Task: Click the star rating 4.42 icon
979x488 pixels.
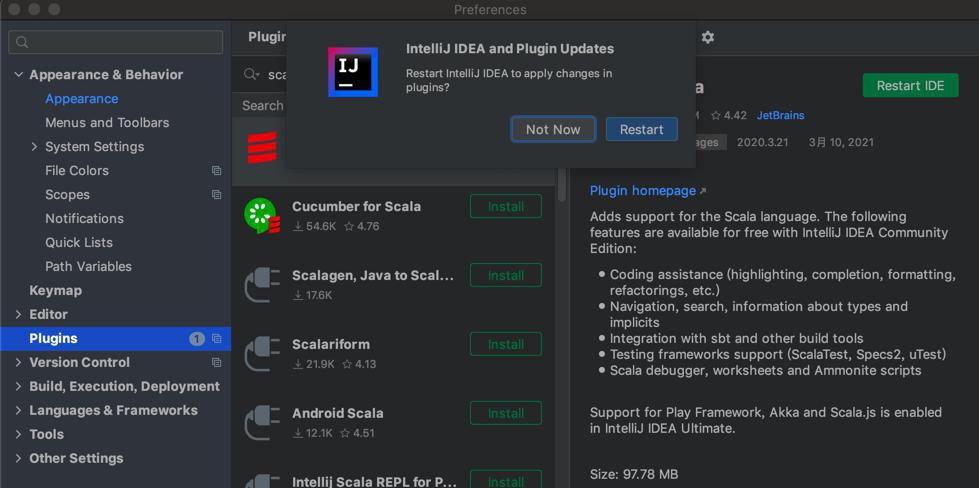Action: click(x=716, y=115)
